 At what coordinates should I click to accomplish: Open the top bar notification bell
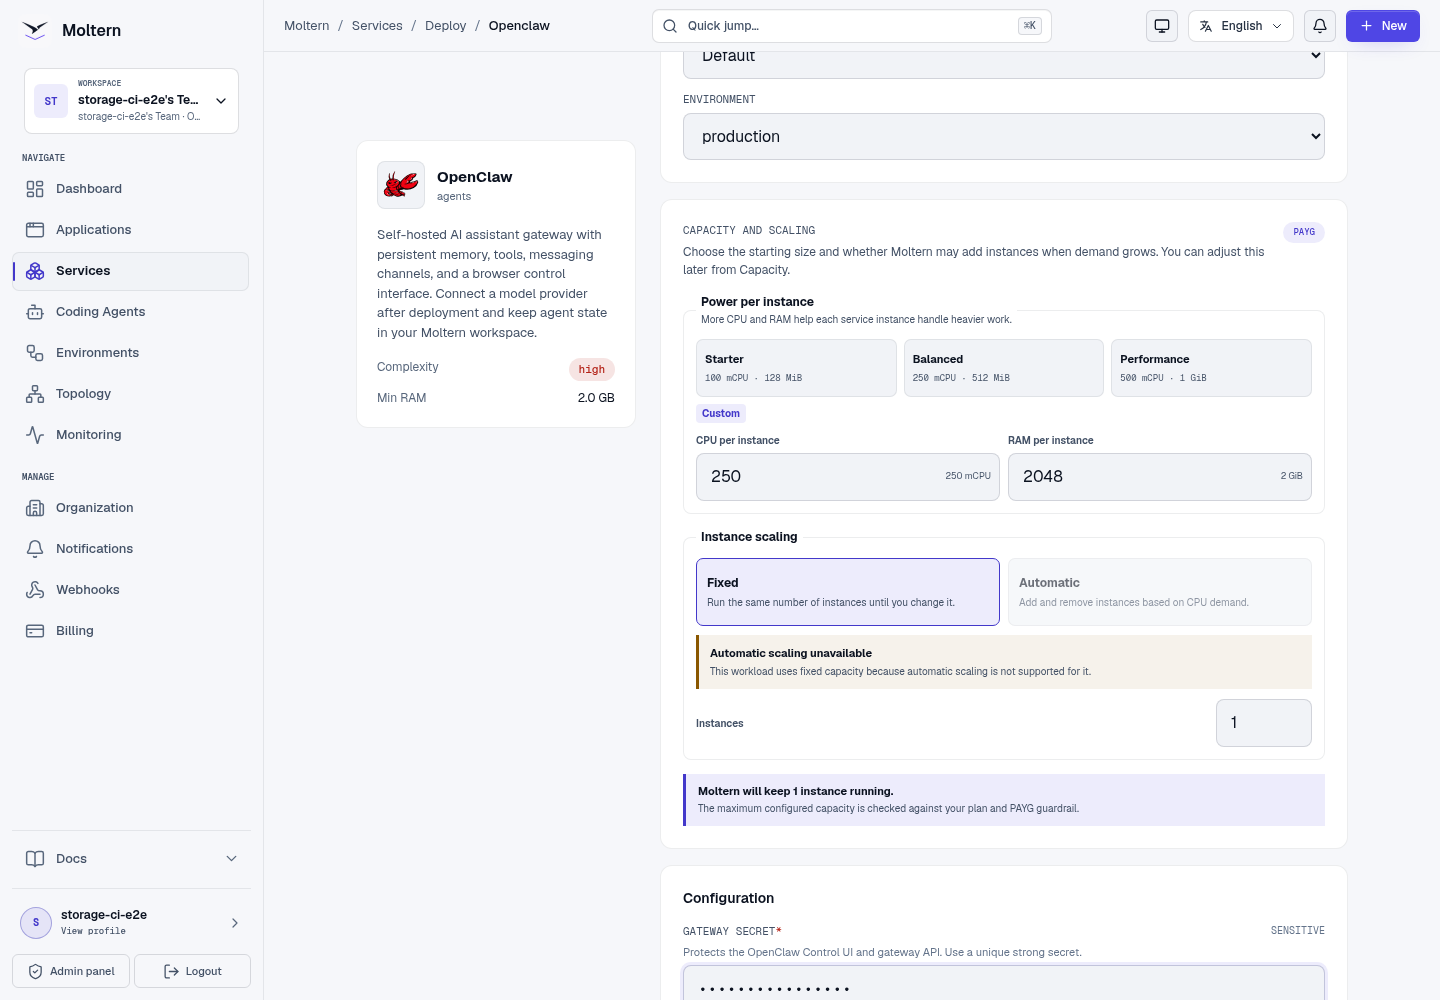point(1320,26)
